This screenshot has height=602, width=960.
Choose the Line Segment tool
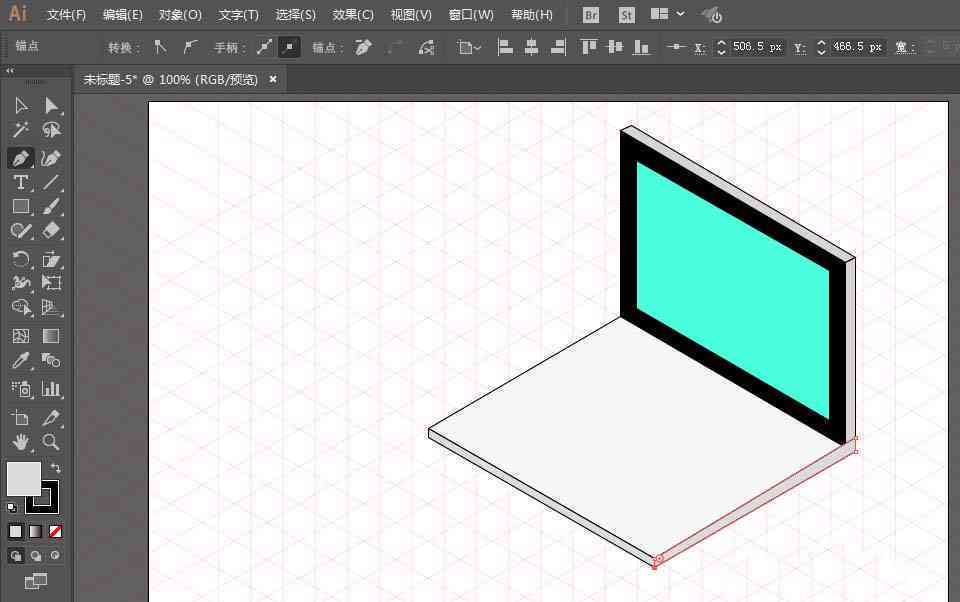pos(51,182)
